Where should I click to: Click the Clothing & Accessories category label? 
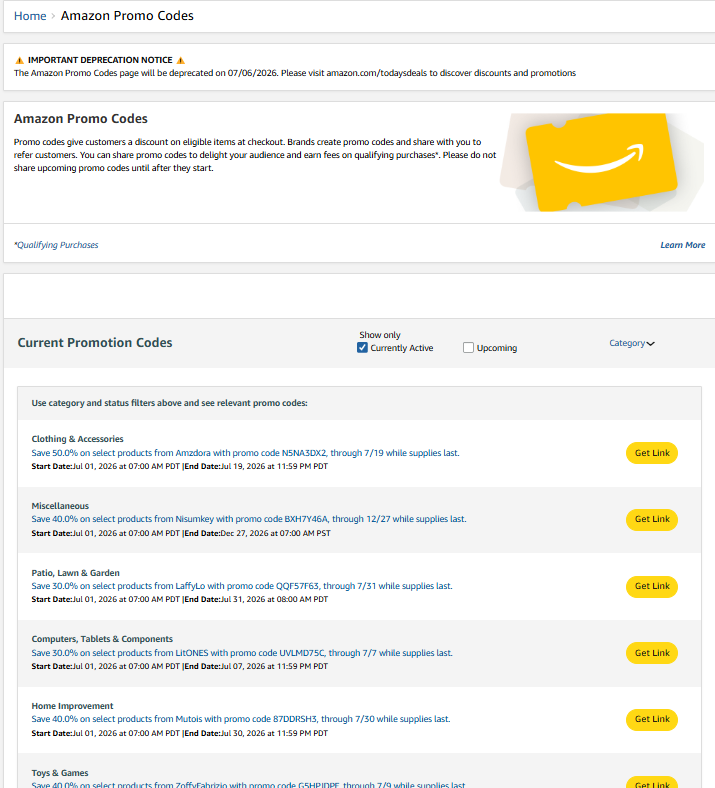click(77, 439)
